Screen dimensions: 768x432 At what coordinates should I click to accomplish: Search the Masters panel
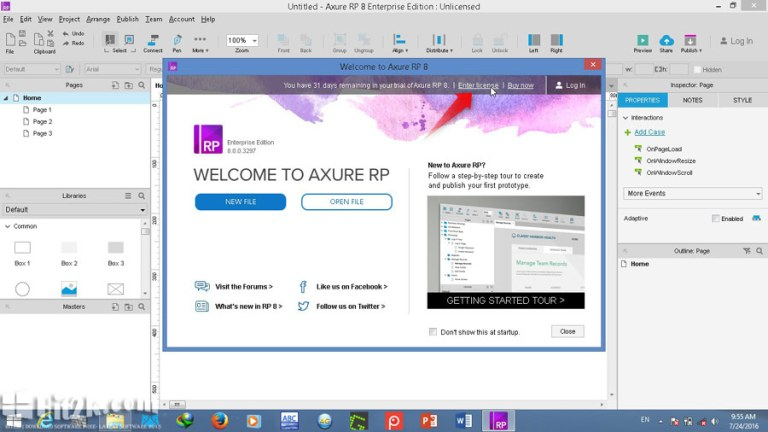pos(142,307)
